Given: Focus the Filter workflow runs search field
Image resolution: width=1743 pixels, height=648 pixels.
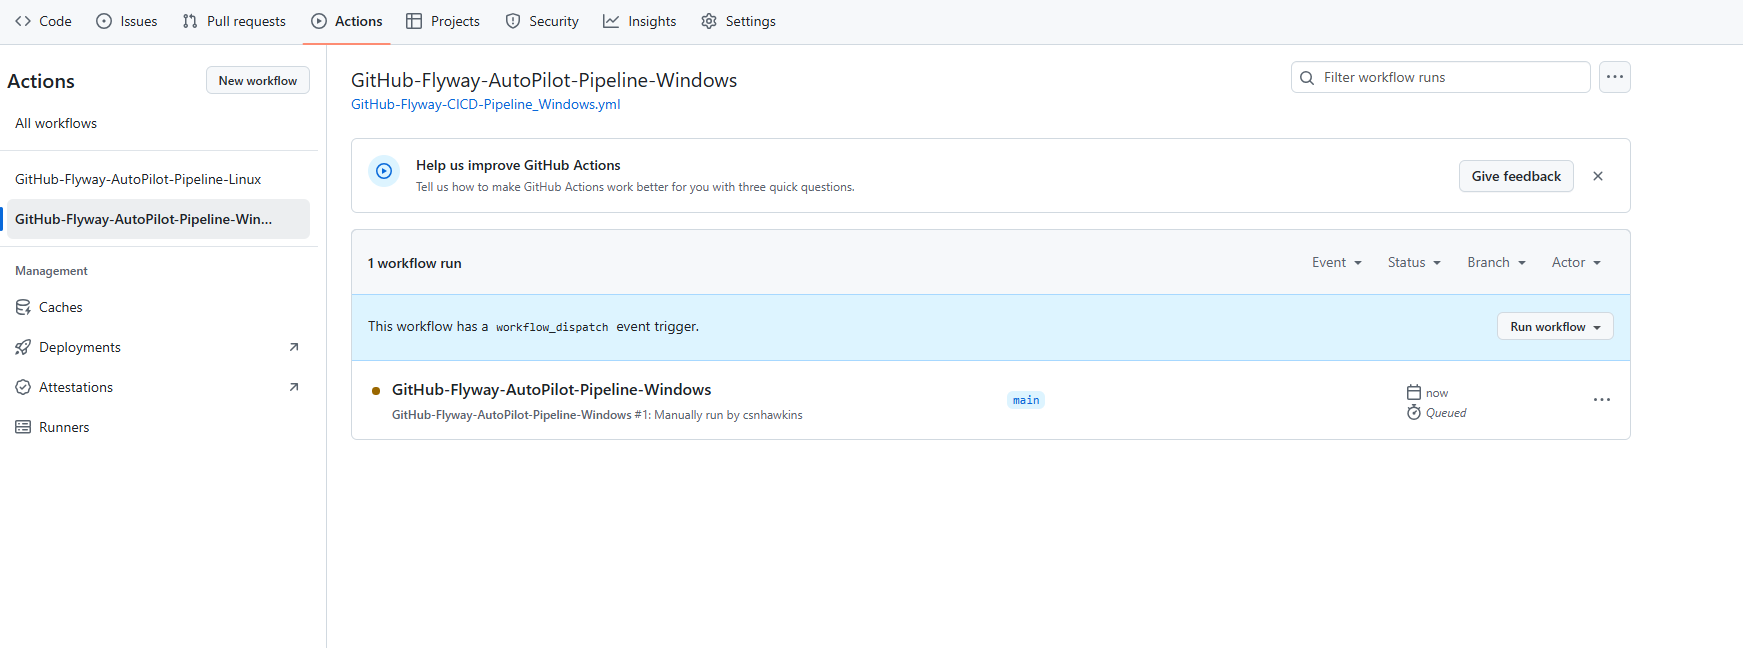Looking at the screenshot, I should tap(1450, 77).
